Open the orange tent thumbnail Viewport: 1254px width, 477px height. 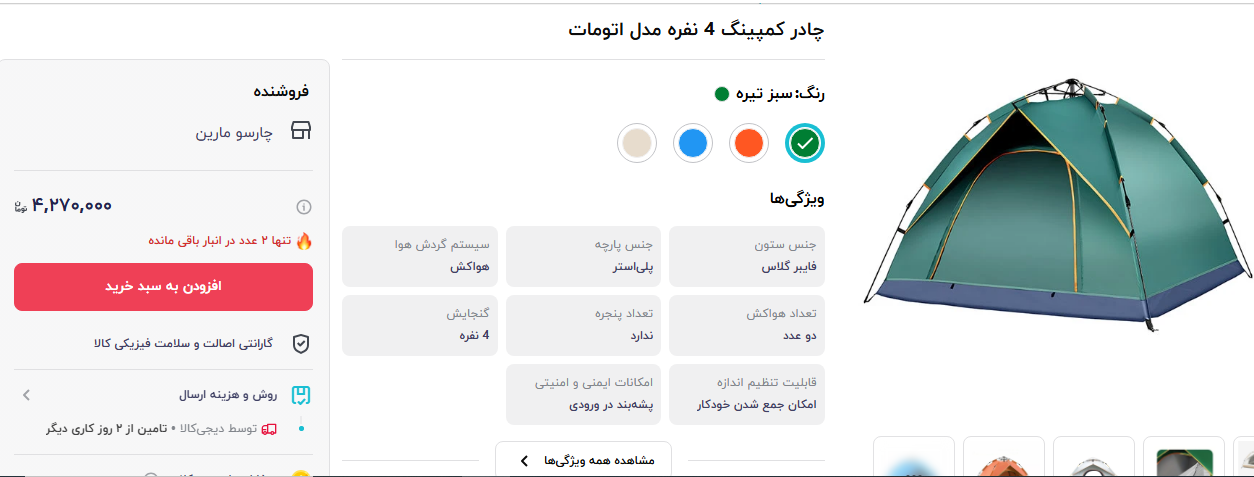click(x=1003, y=459)
